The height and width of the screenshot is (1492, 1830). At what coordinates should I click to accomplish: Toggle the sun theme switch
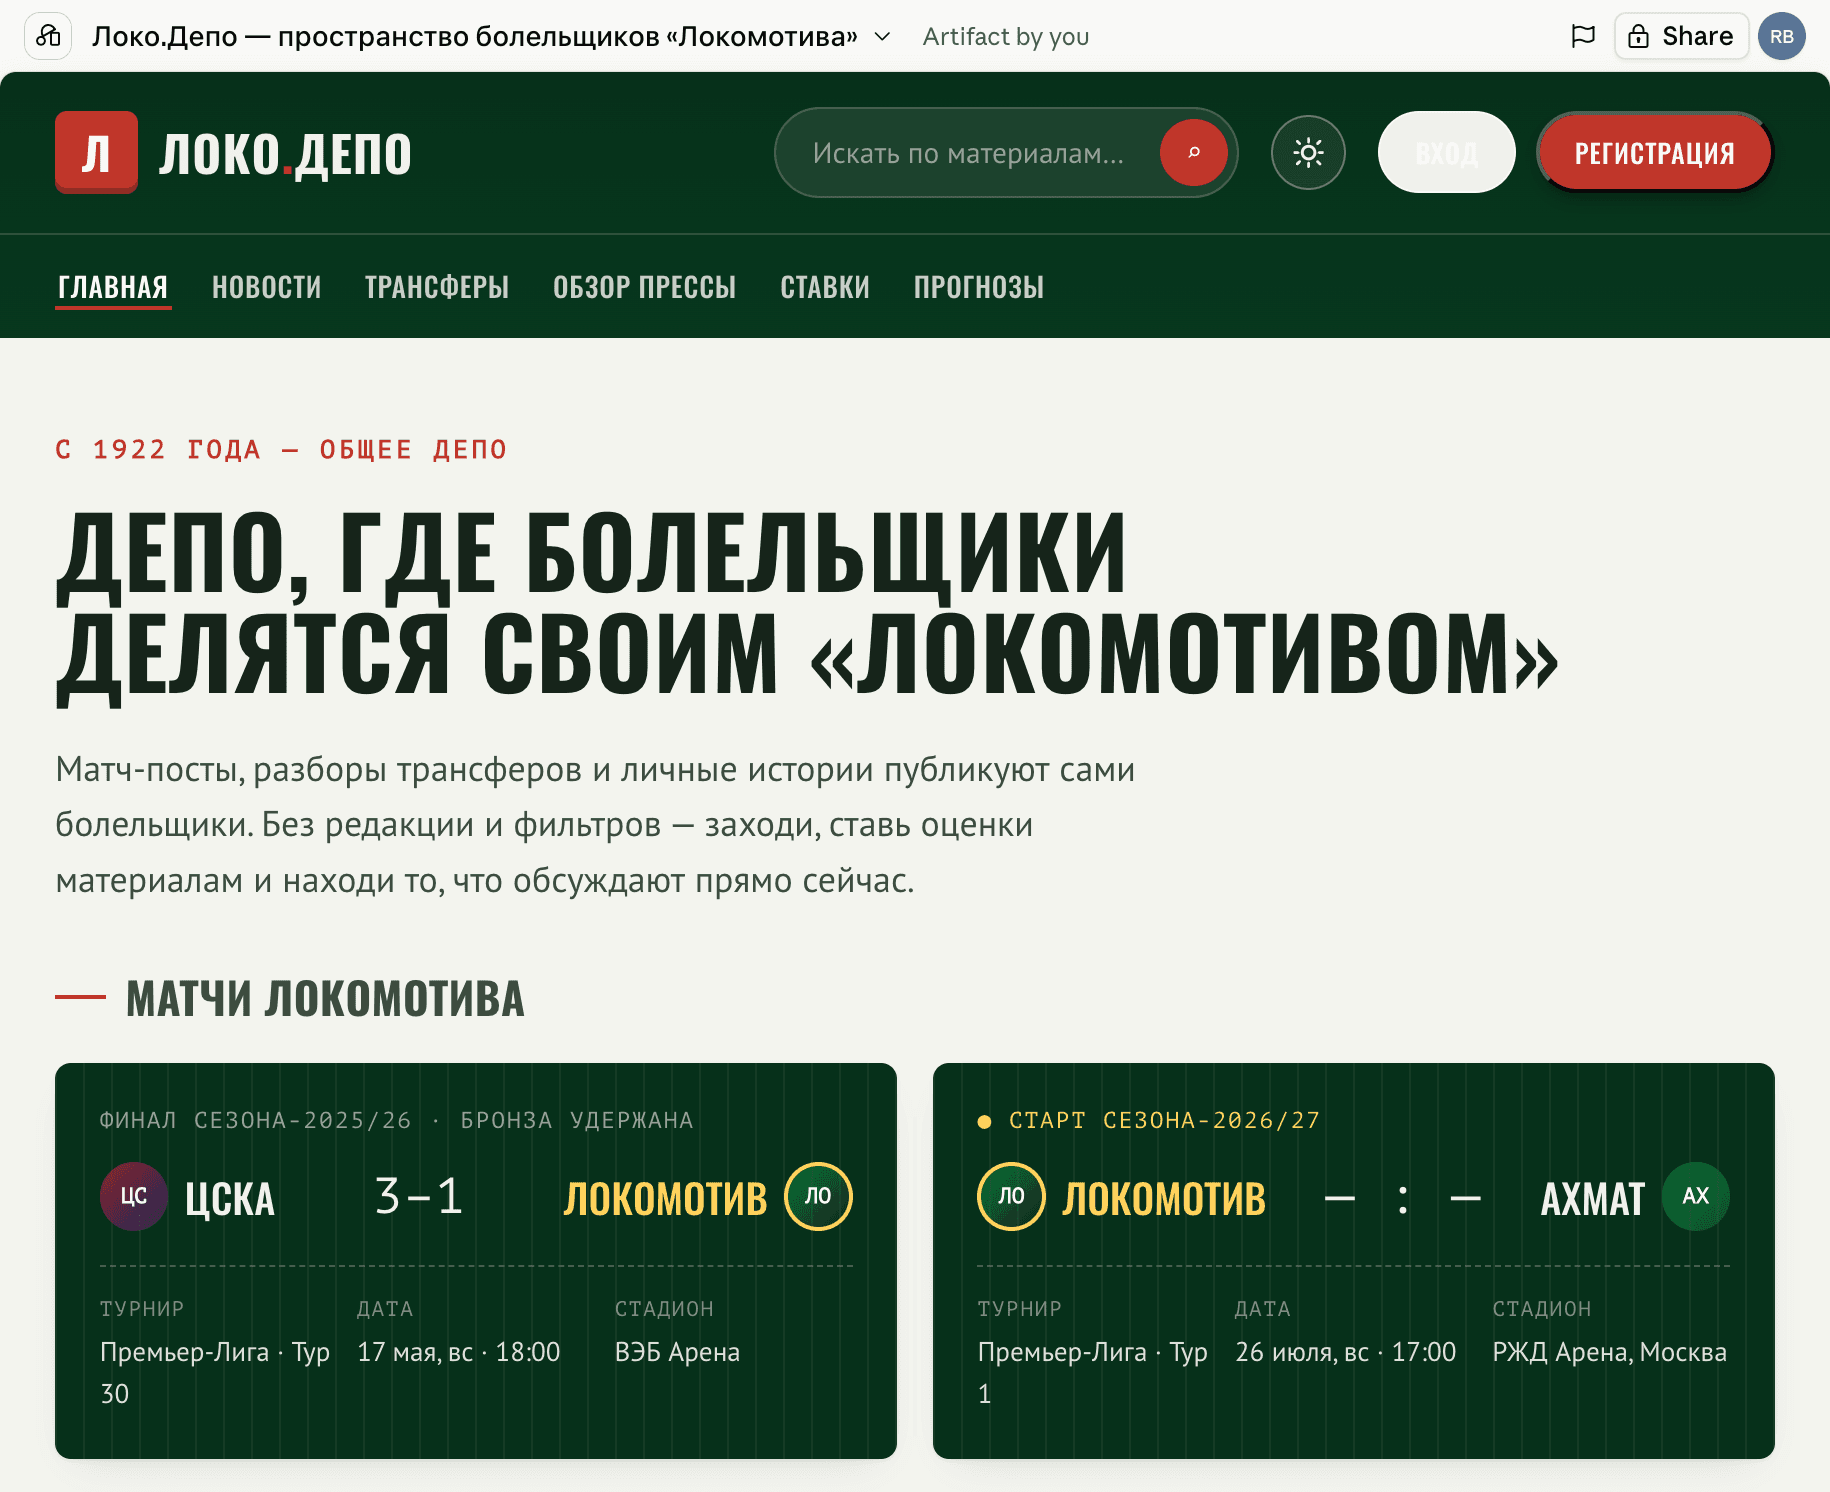point(1308,153)
